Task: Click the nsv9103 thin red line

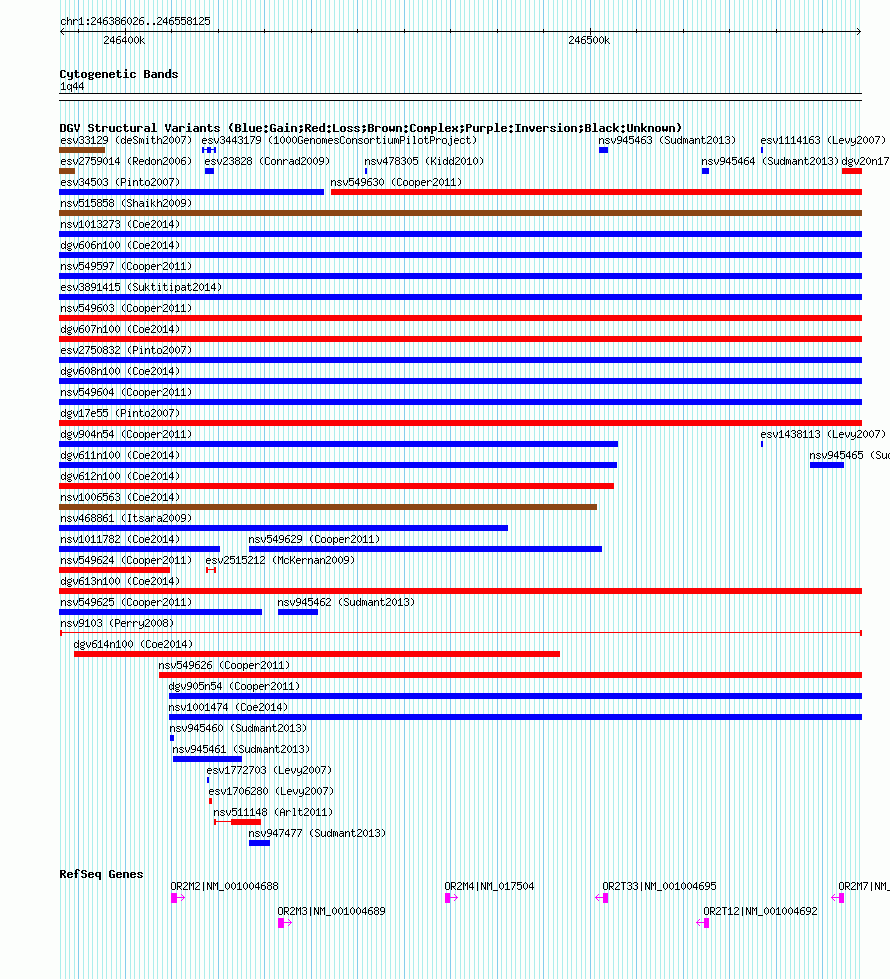Action: click(460, 633)
